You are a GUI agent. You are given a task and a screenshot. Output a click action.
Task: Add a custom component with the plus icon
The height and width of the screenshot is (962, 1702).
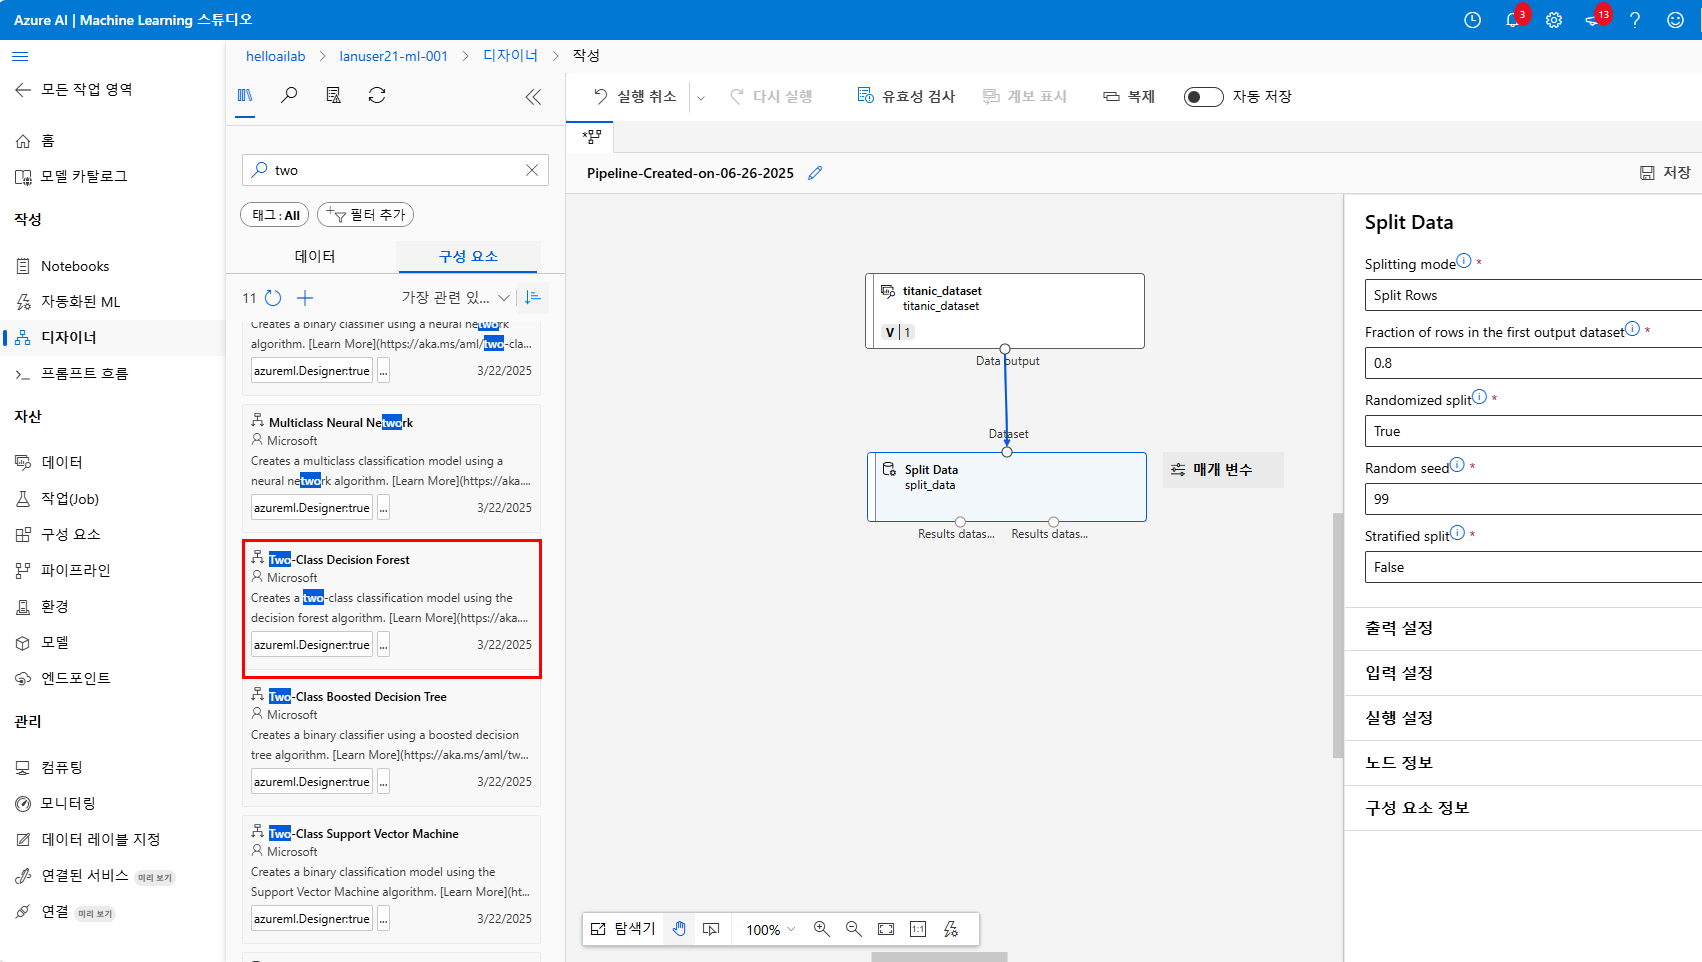pyautogui.click(x=305, y=297)
